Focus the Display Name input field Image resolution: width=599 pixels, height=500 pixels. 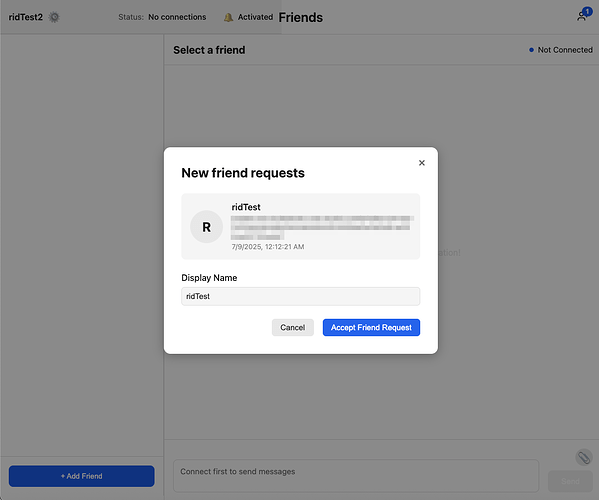click(301, 296)
